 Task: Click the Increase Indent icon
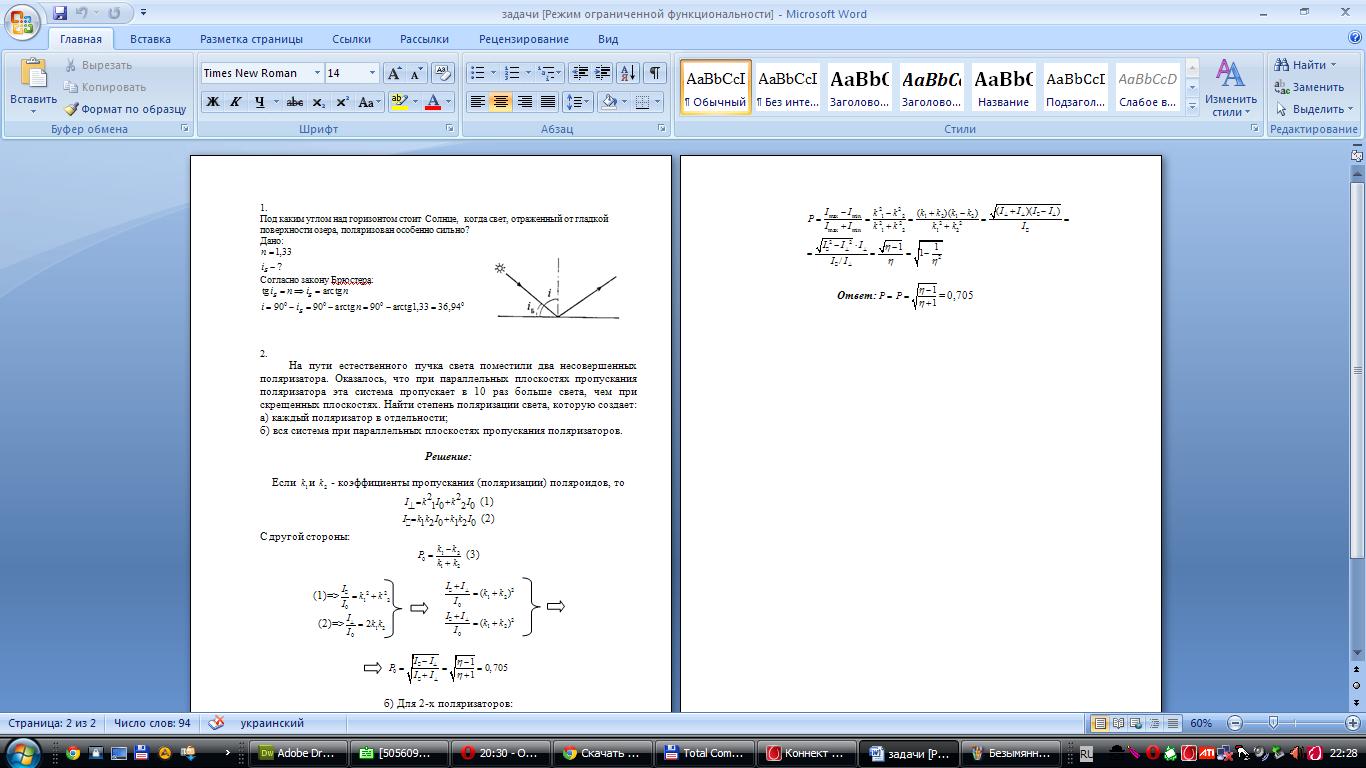click(x=603, y=73)
